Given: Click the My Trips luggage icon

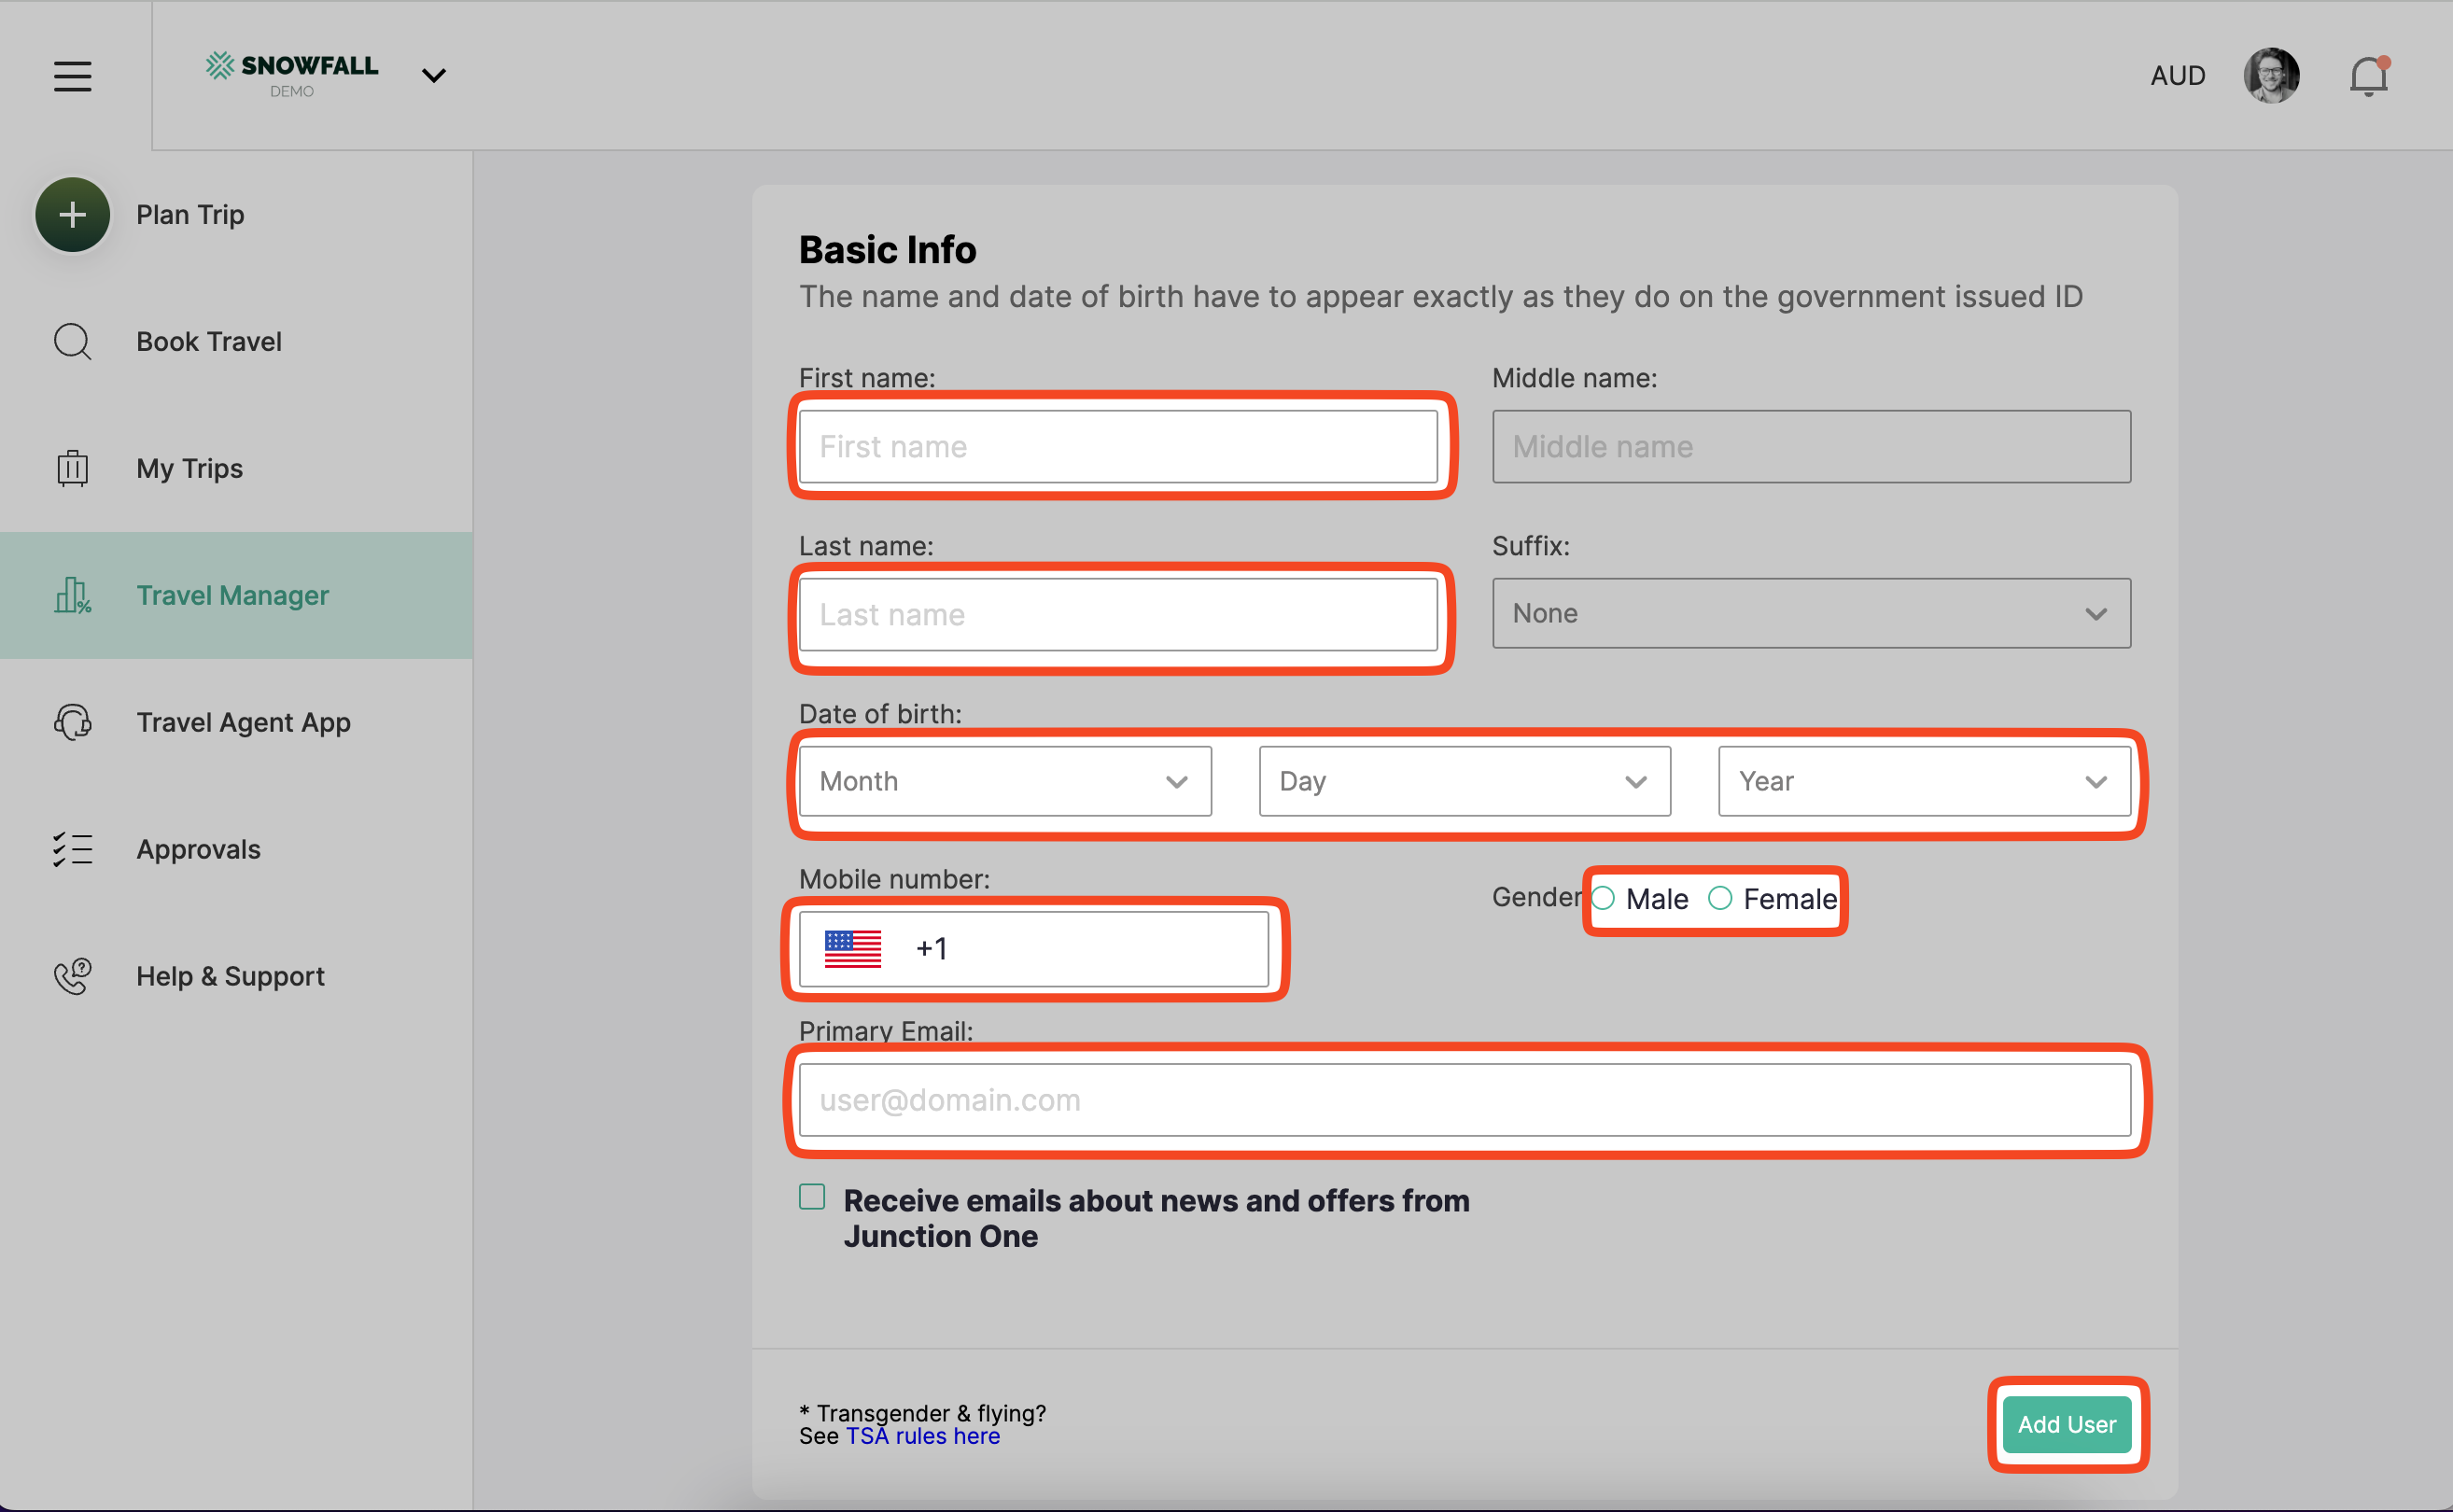Looking at the screenshot, I should coord(73,468).
